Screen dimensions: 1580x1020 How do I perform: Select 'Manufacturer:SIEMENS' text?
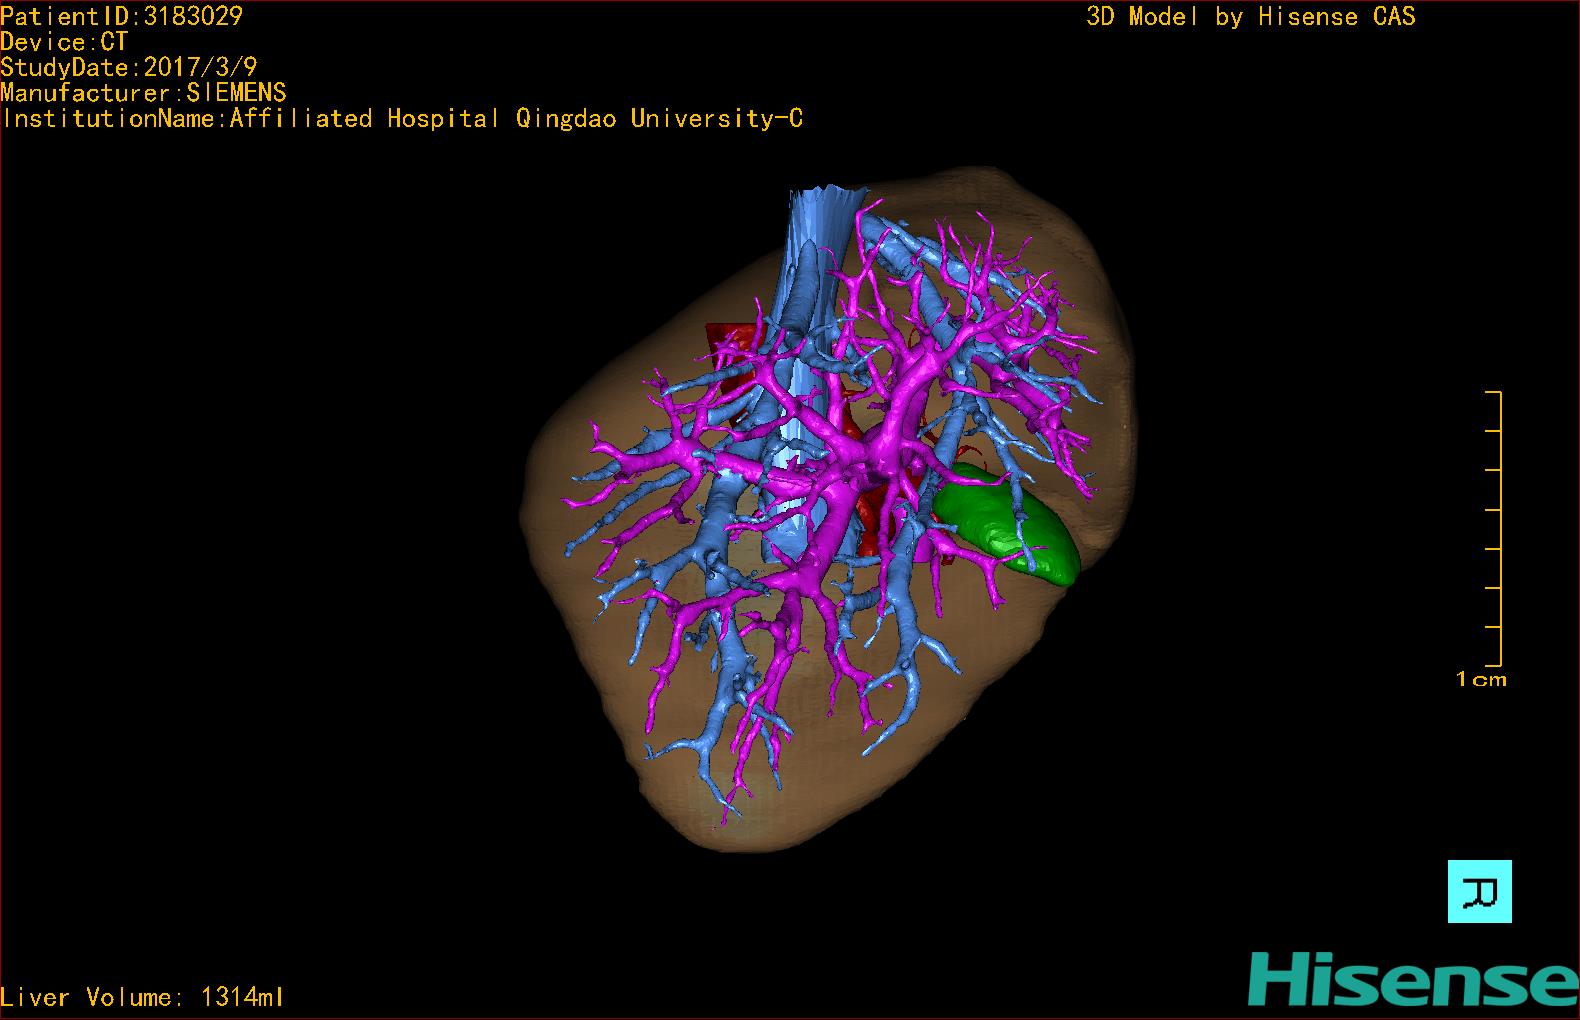(144, 93)
